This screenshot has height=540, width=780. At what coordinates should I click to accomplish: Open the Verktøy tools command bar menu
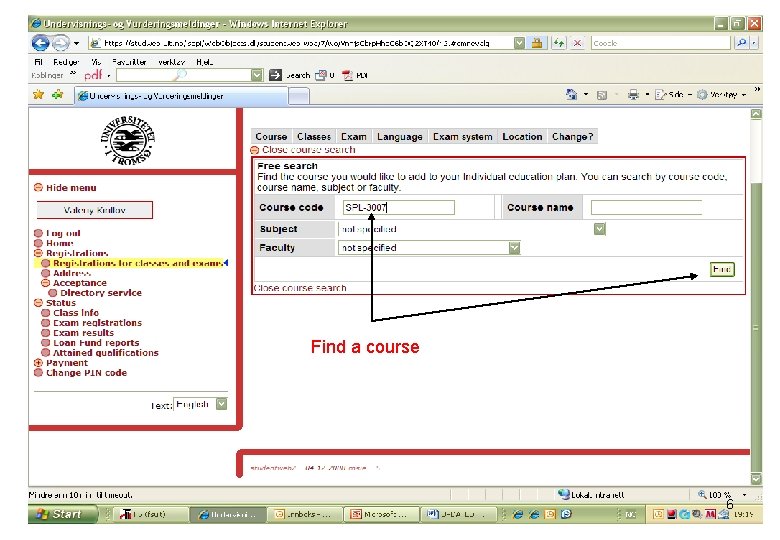(x=721, y=94)
